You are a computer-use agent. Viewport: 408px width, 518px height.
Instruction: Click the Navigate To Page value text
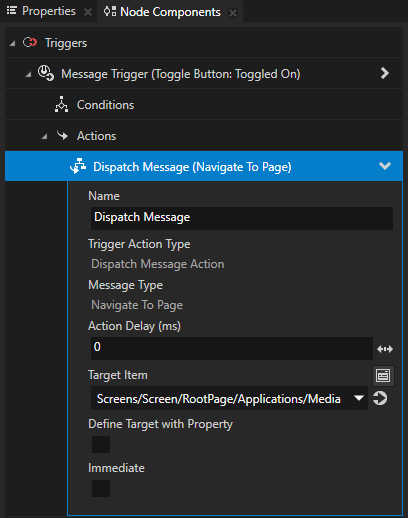click(137, 305)
